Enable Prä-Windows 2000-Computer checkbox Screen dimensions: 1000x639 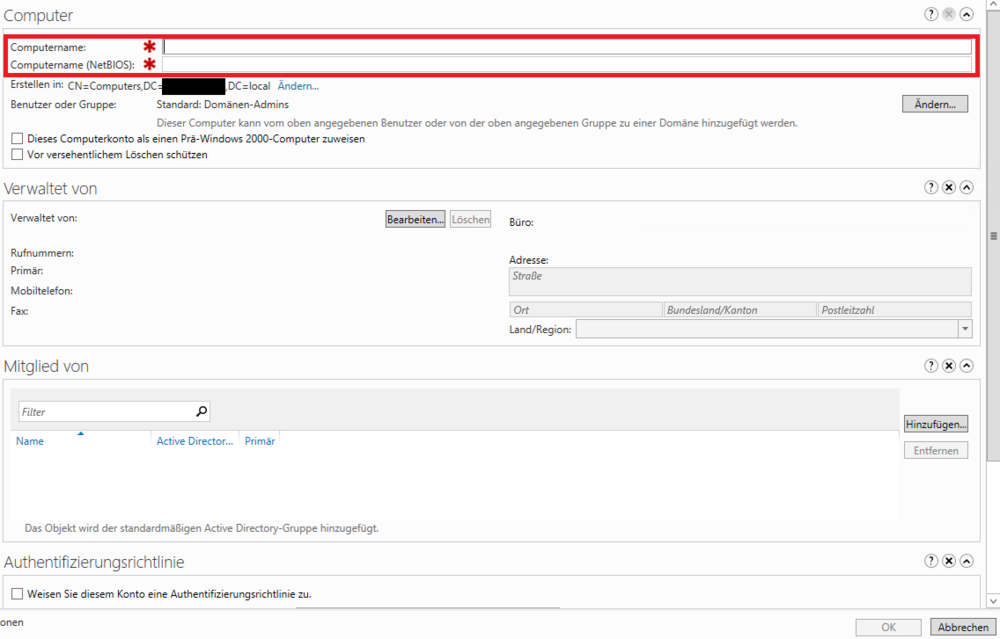pos(17,139)
